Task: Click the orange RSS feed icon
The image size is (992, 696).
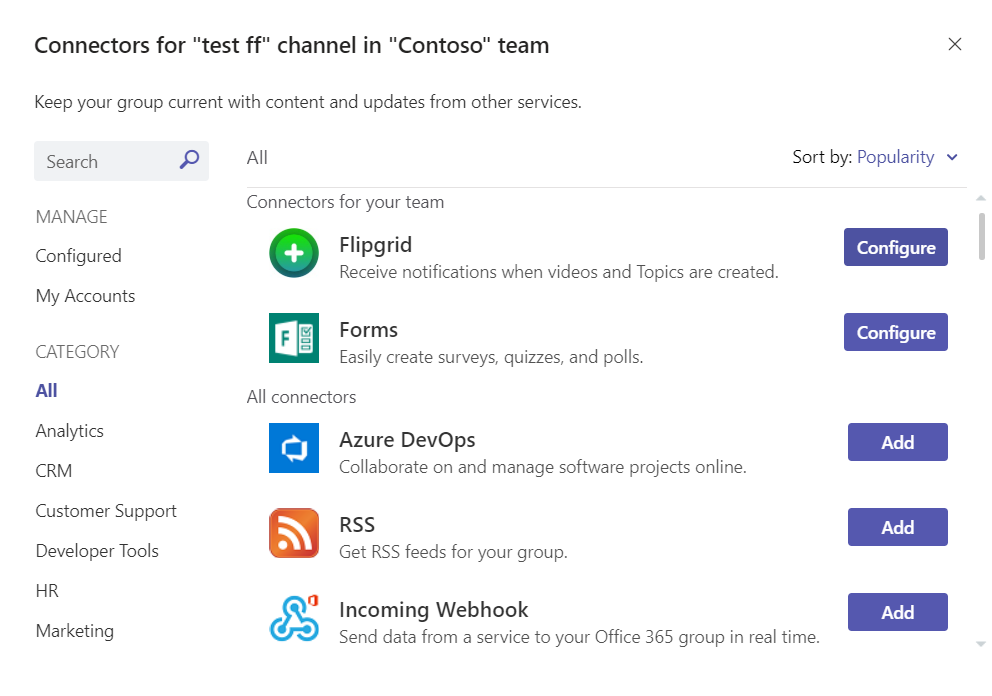Action: (x=294, y=533)
